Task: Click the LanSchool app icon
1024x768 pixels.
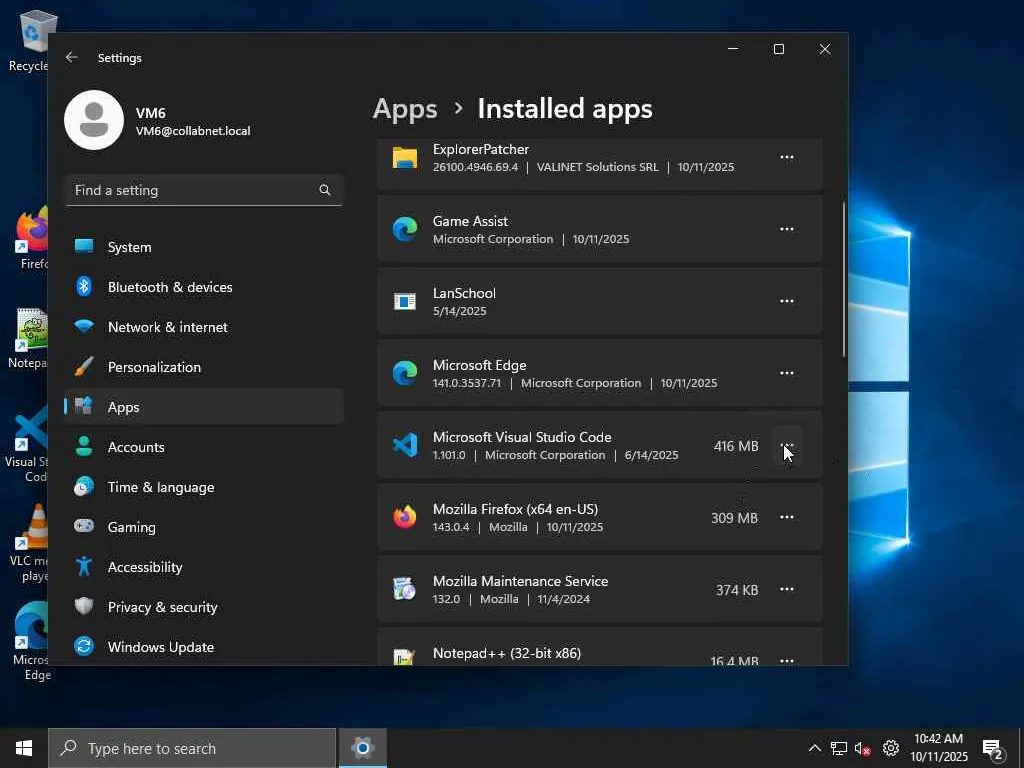Action: click(405, 301)
